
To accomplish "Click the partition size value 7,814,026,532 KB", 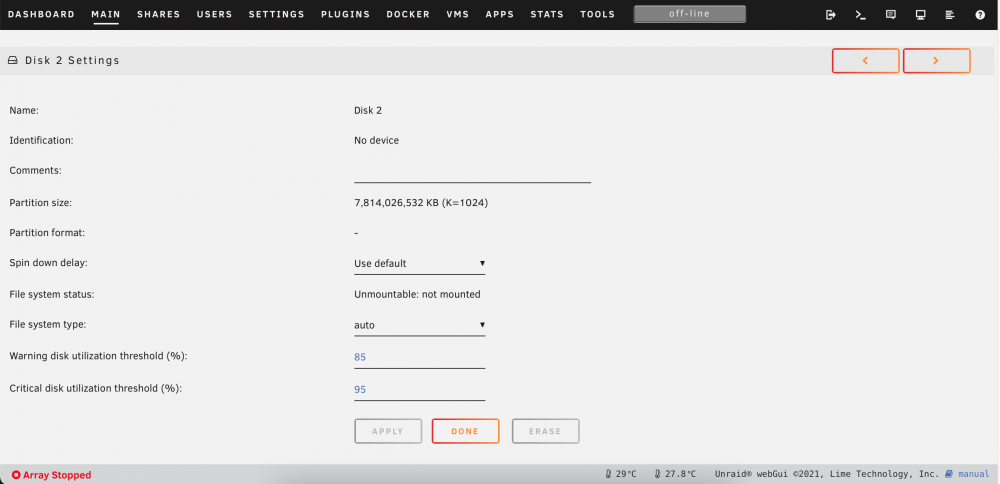I will click(x=421, y=203).
